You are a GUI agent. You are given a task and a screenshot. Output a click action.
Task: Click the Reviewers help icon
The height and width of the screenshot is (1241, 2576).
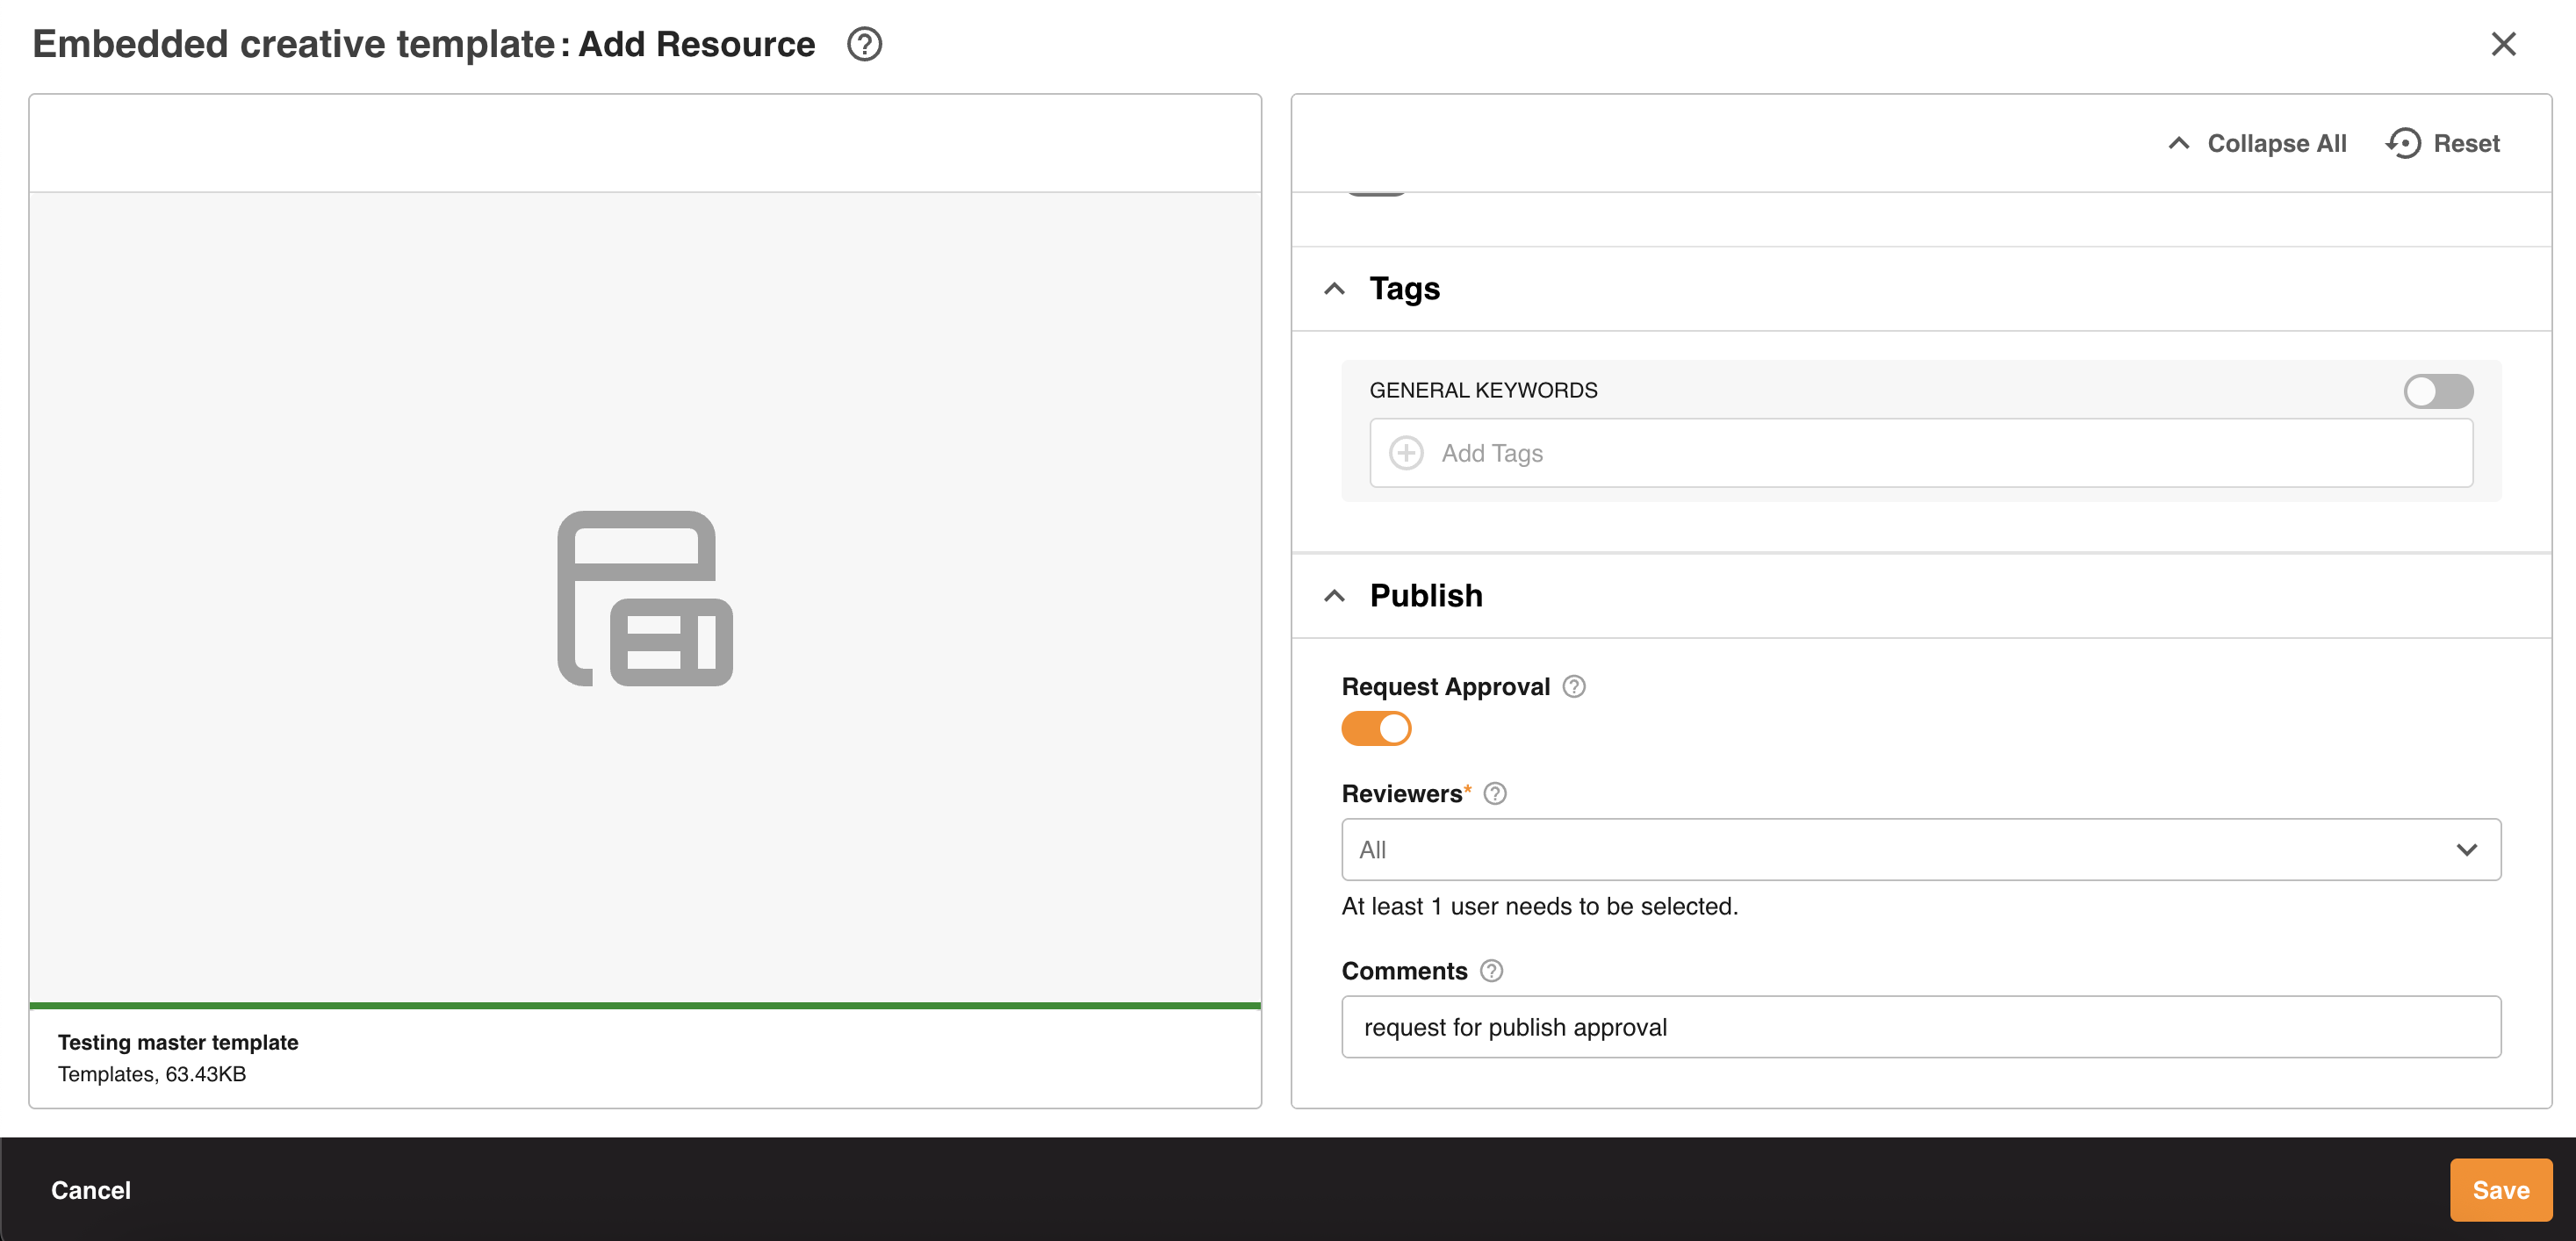[x=1495, y=793]
